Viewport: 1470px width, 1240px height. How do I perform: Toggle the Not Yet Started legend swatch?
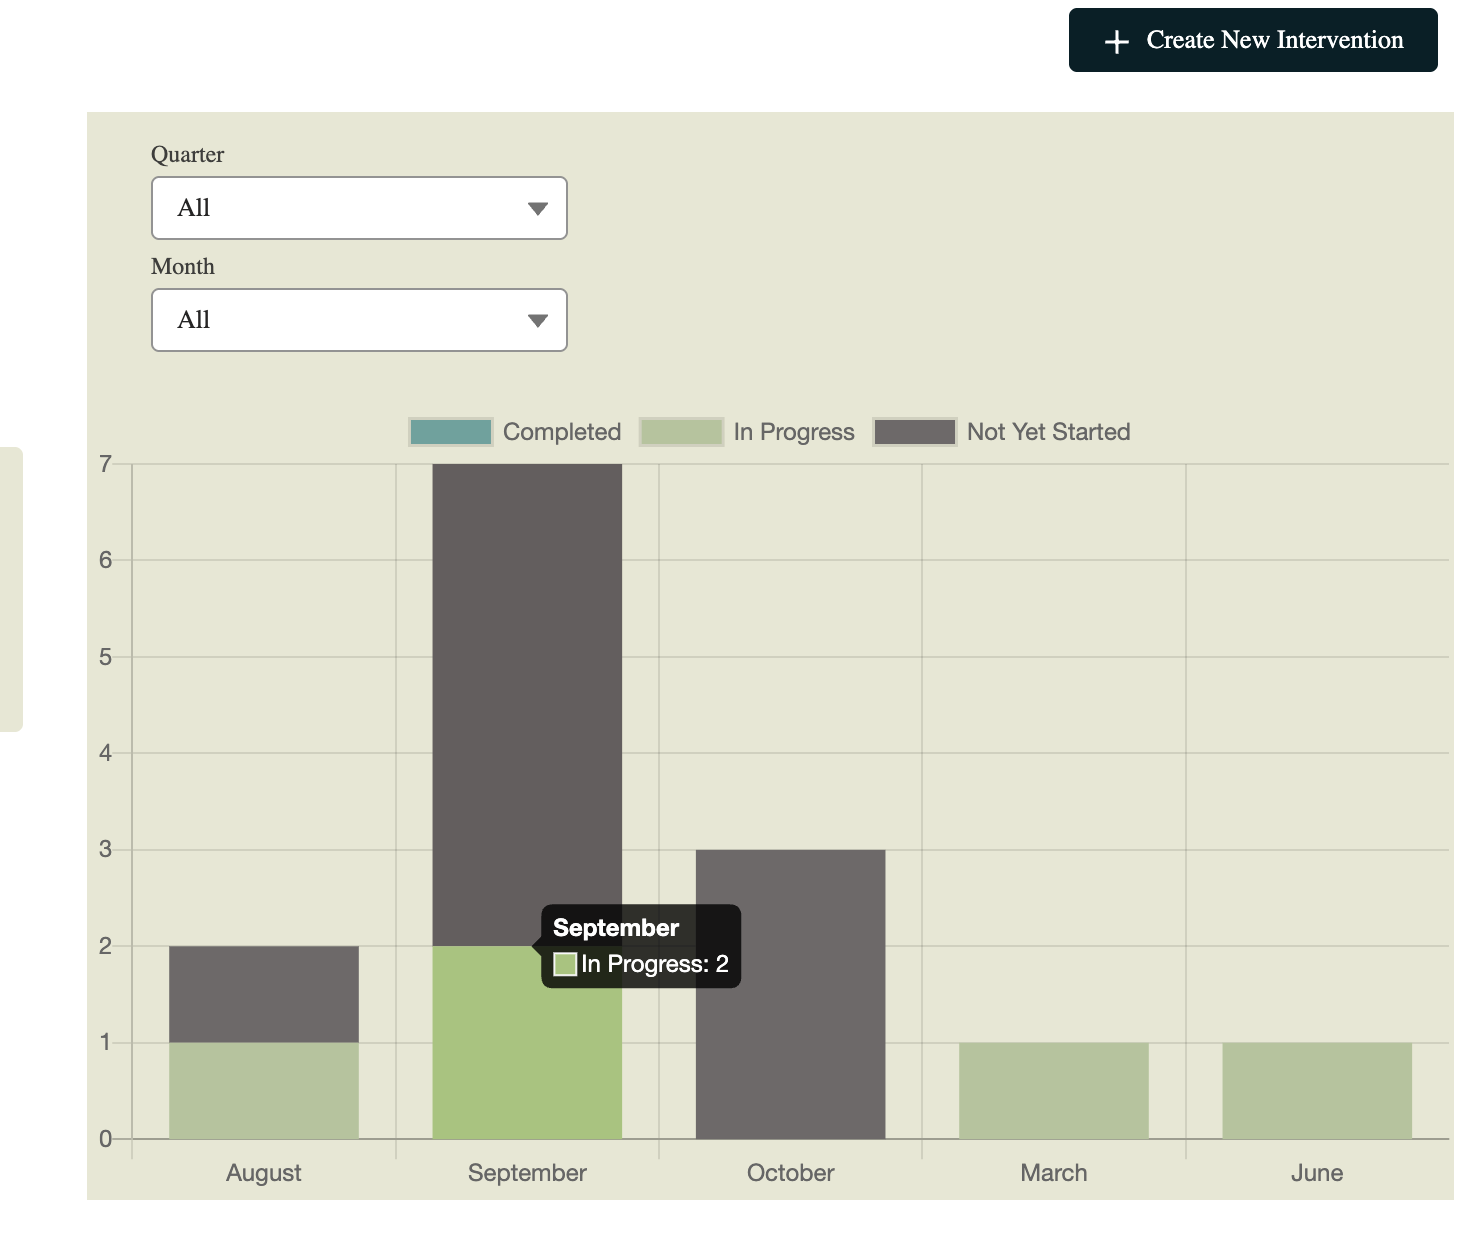point(915,432)
